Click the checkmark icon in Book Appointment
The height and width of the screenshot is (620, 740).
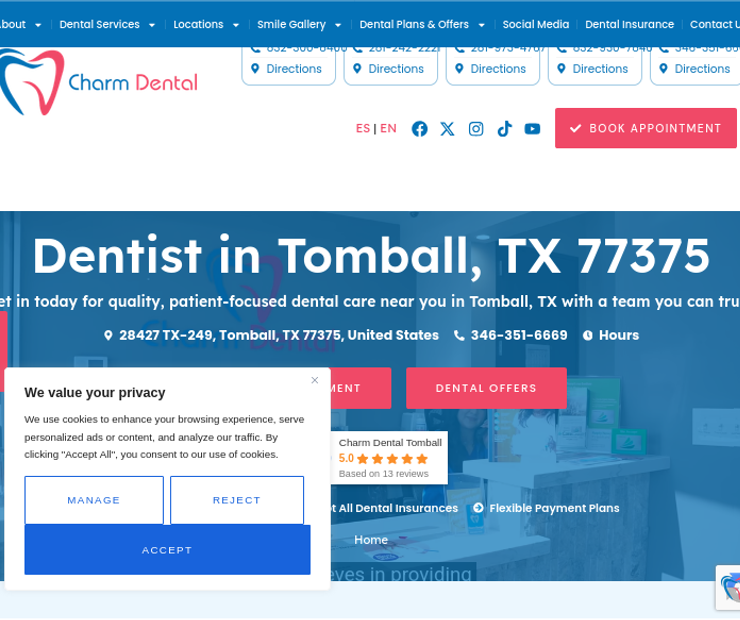coord(575,128)
